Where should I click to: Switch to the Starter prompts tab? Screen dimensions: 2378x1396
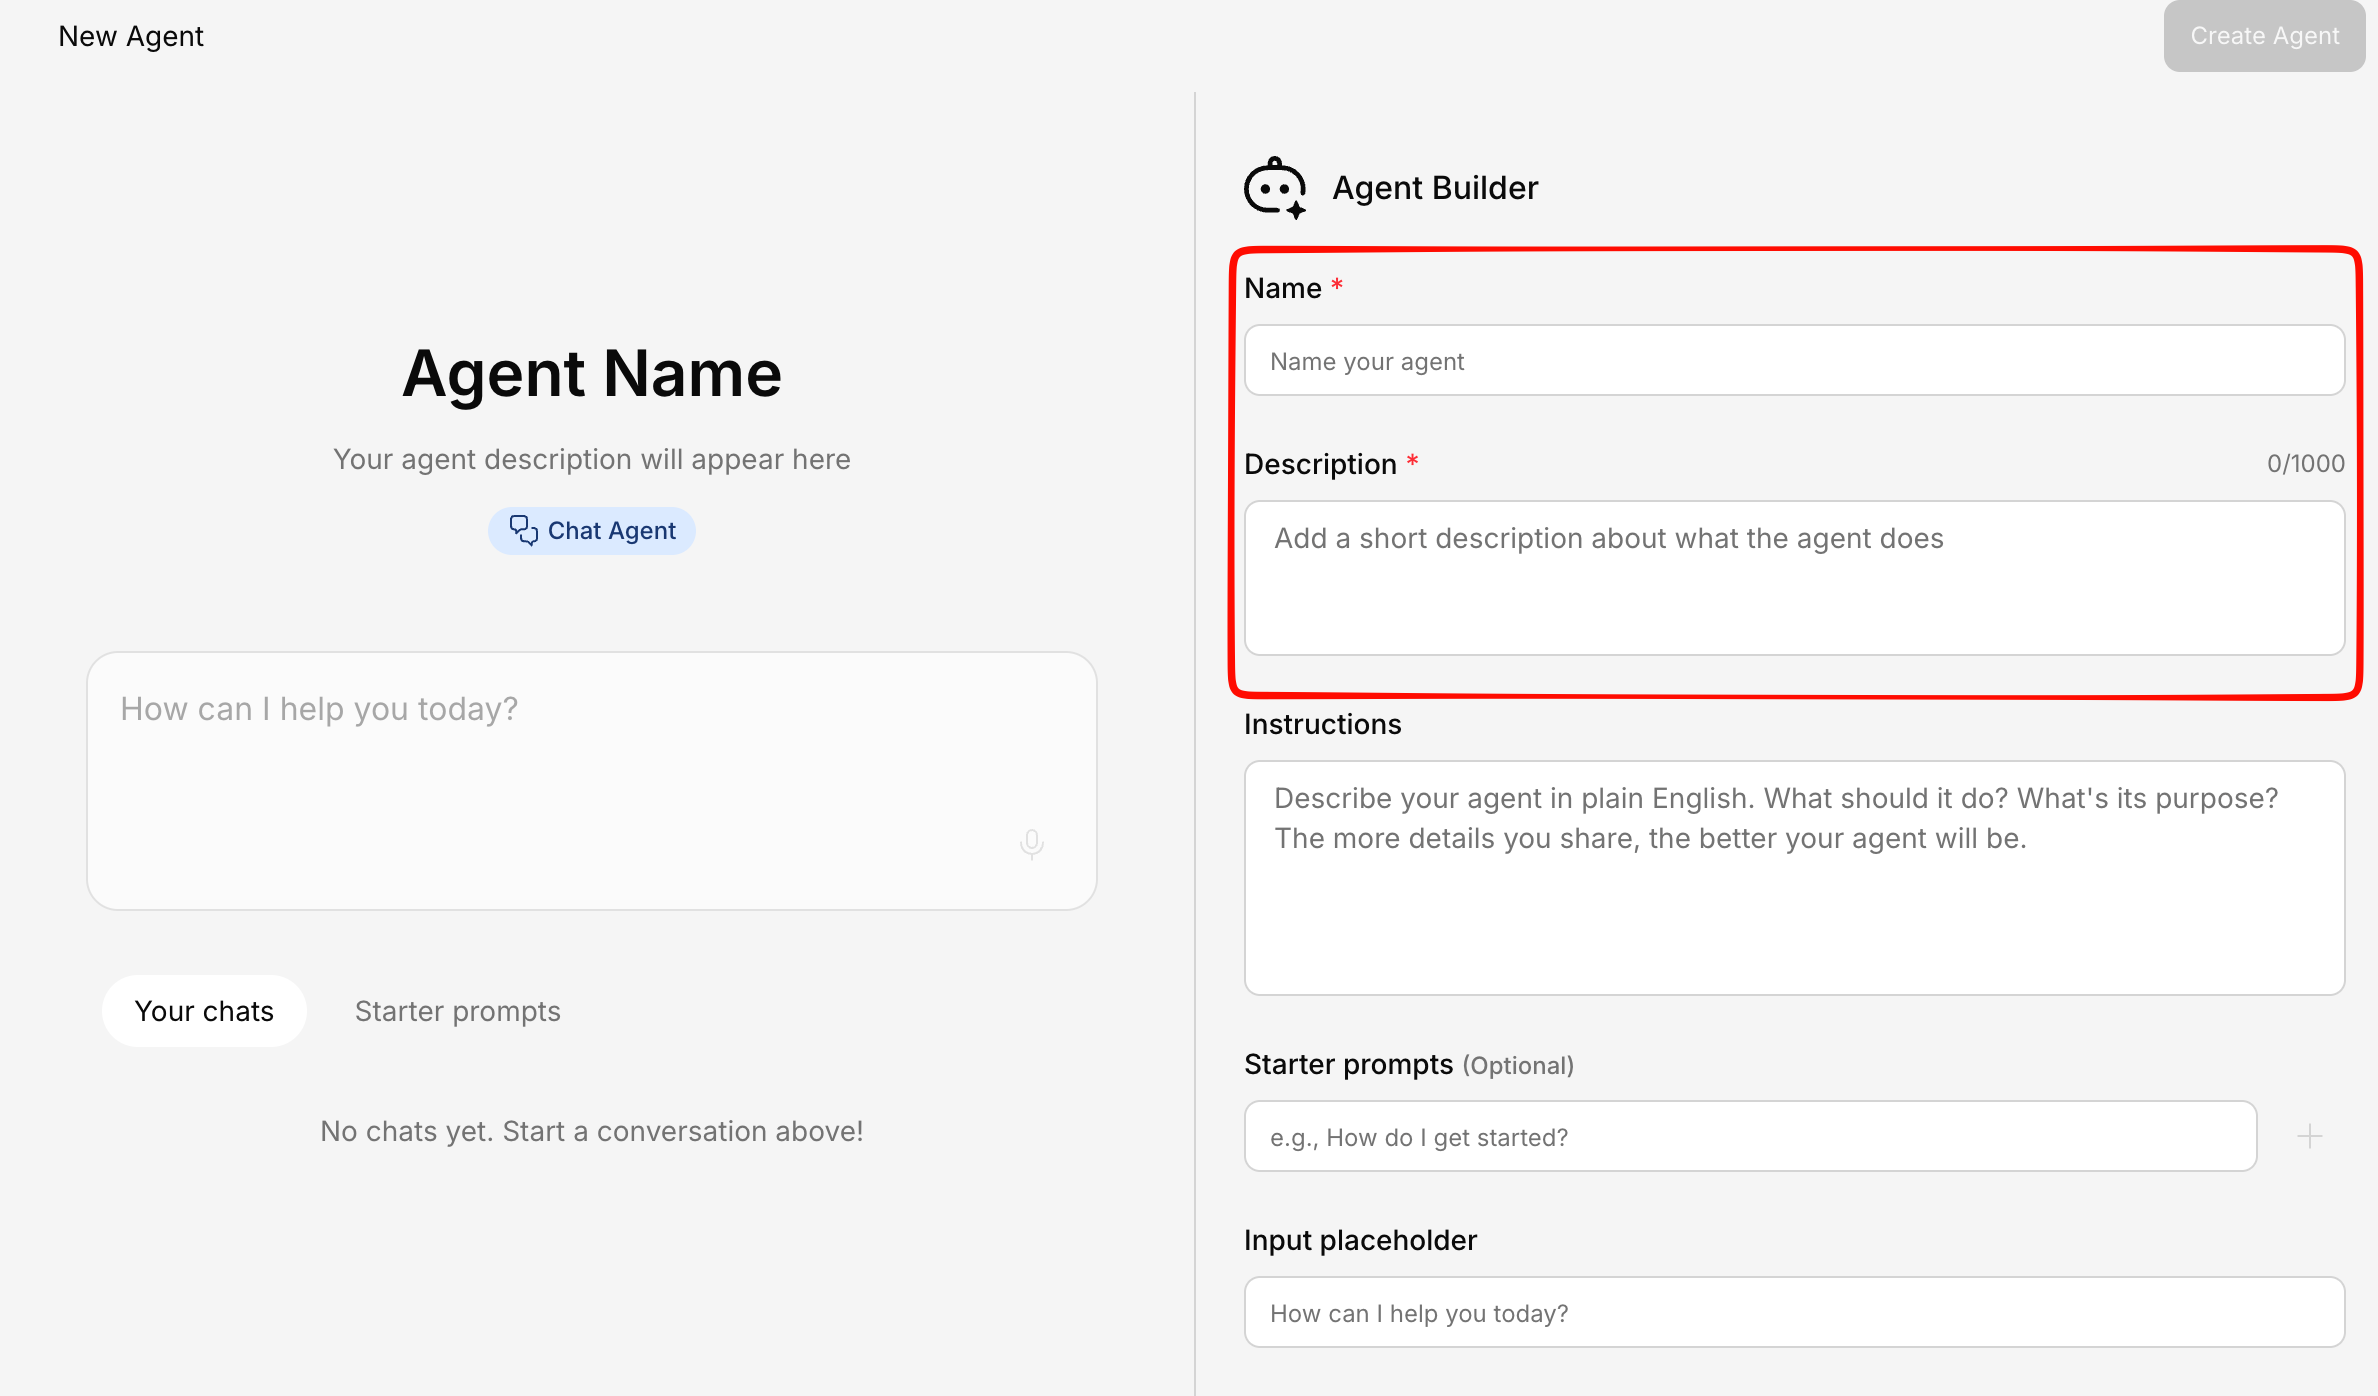457,1011
